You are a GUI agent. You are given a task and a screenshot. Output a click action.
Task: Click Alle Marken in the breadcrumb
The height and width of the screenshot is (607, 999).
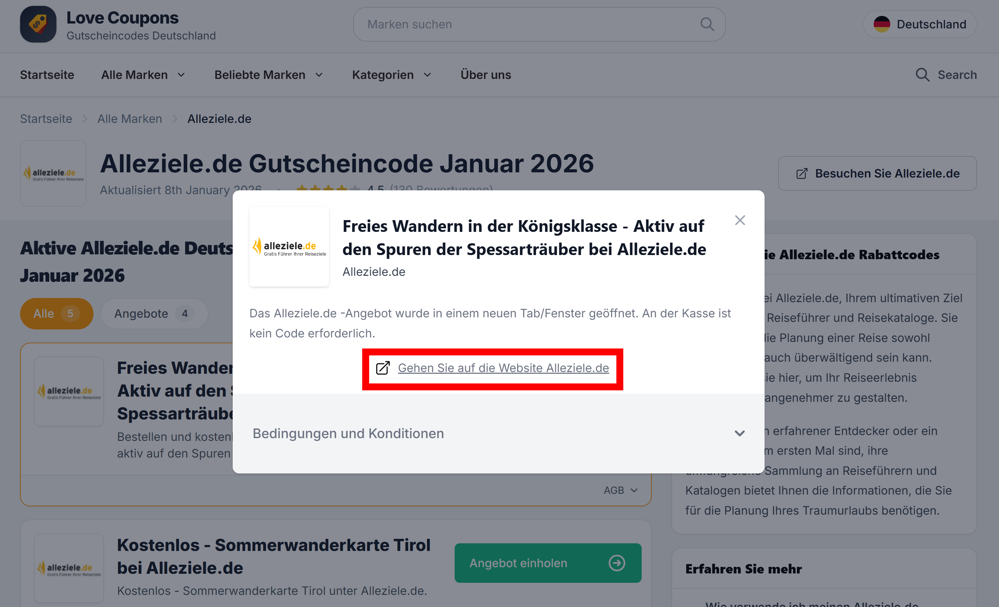pos(129,119)
